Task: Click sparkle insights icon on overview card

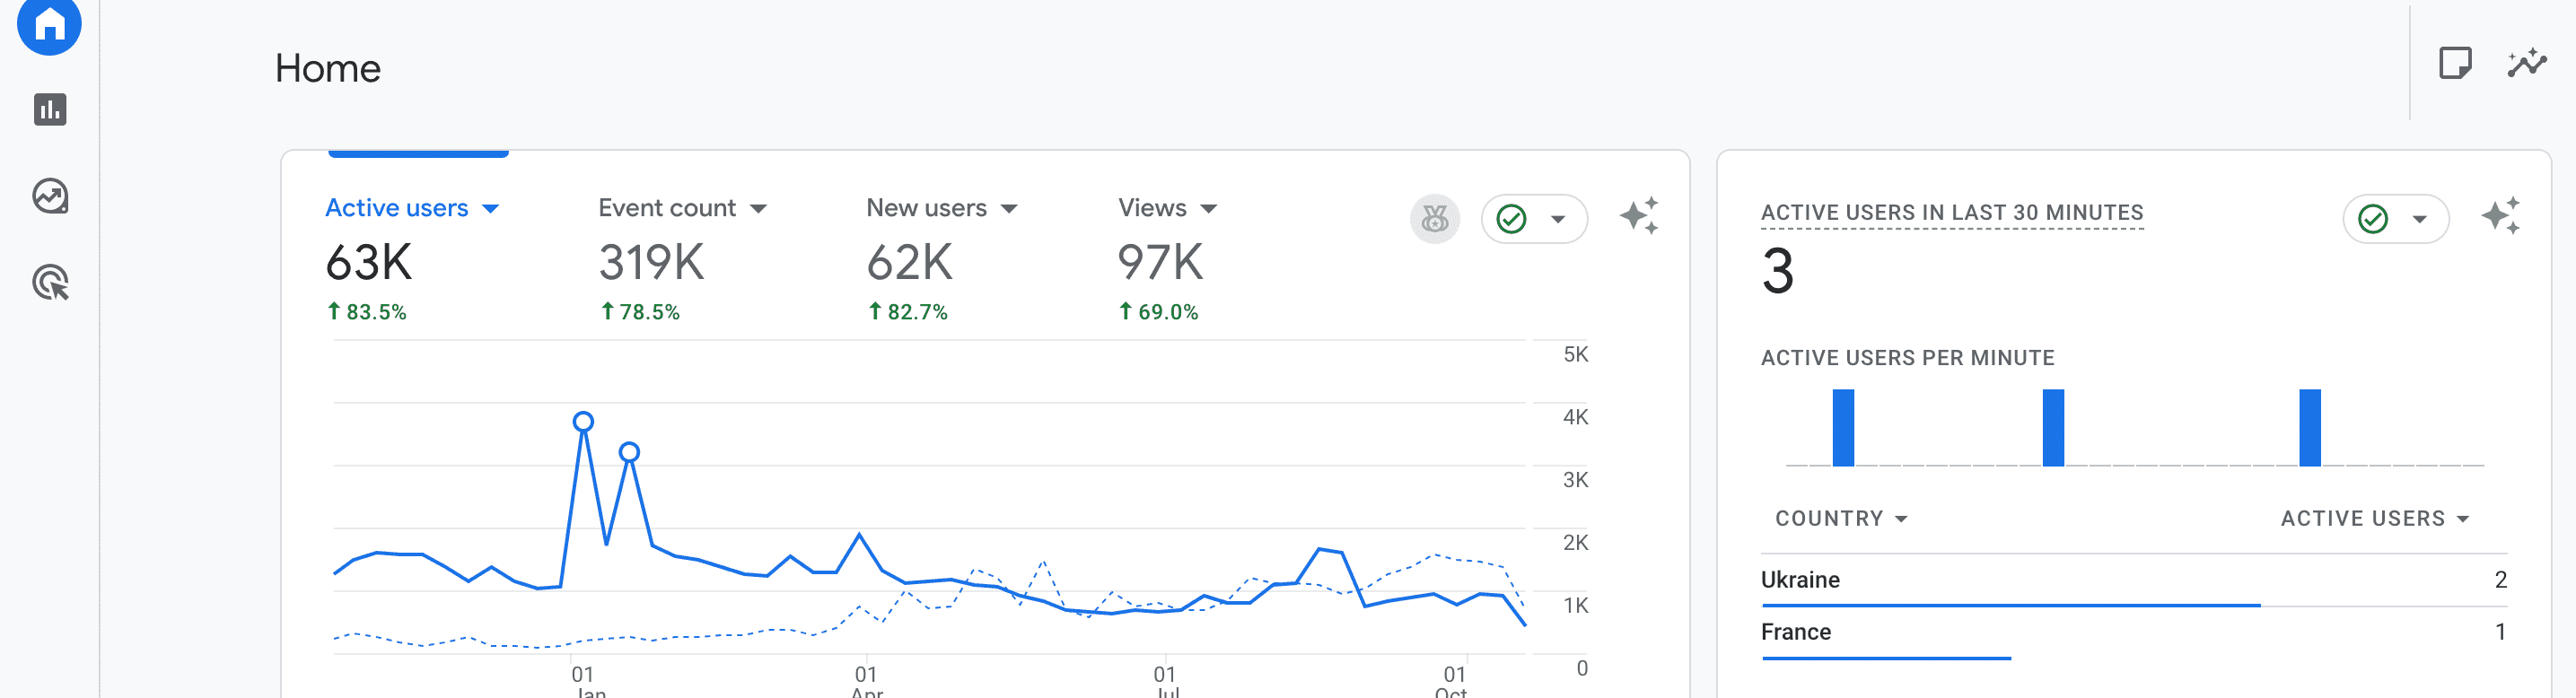Action: click(x=1639, y=216)
